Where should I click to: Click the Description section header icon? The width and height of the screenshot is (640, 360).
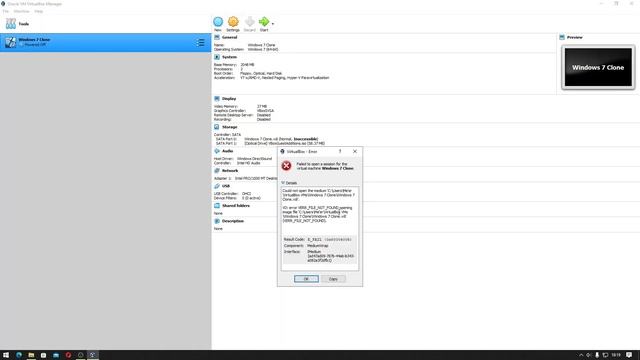[x=217, y=221]
